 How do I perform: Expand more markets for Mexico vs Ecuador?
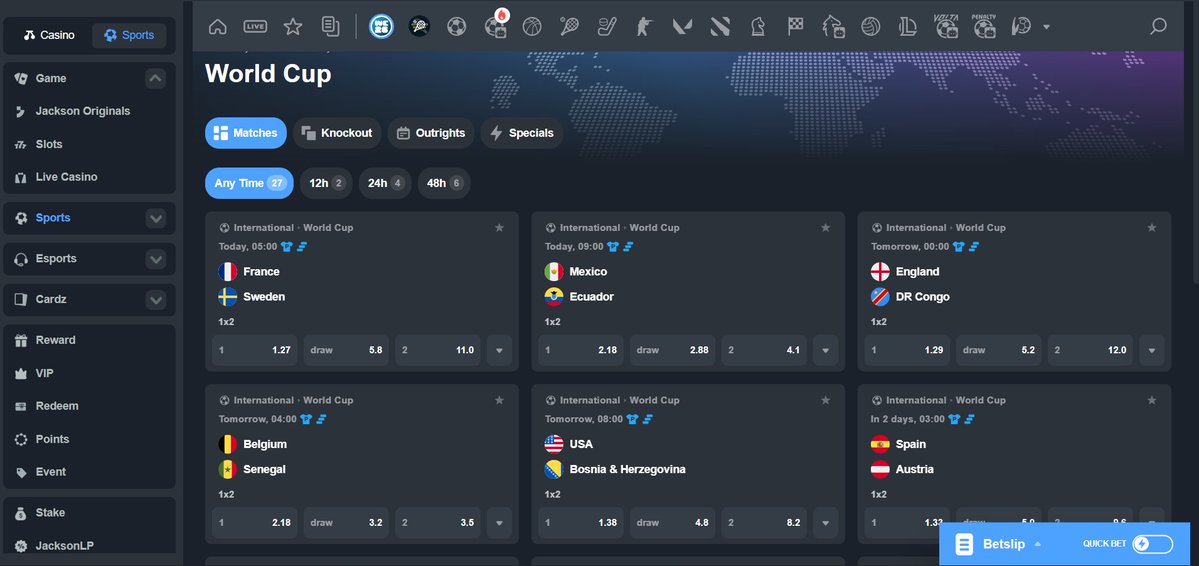pos(826,350)
